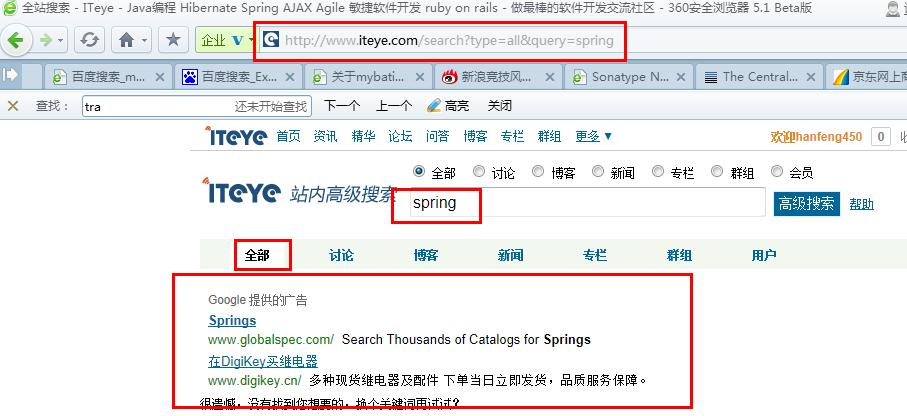Expand the 更多 dropdown menu
Screen dimensions: 907x416
(x=593, y=137)
